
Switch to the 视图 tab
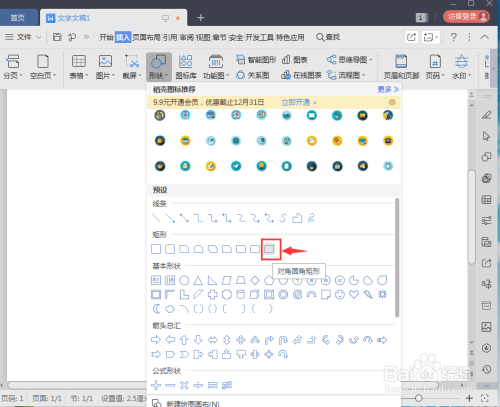pos(203,37)
